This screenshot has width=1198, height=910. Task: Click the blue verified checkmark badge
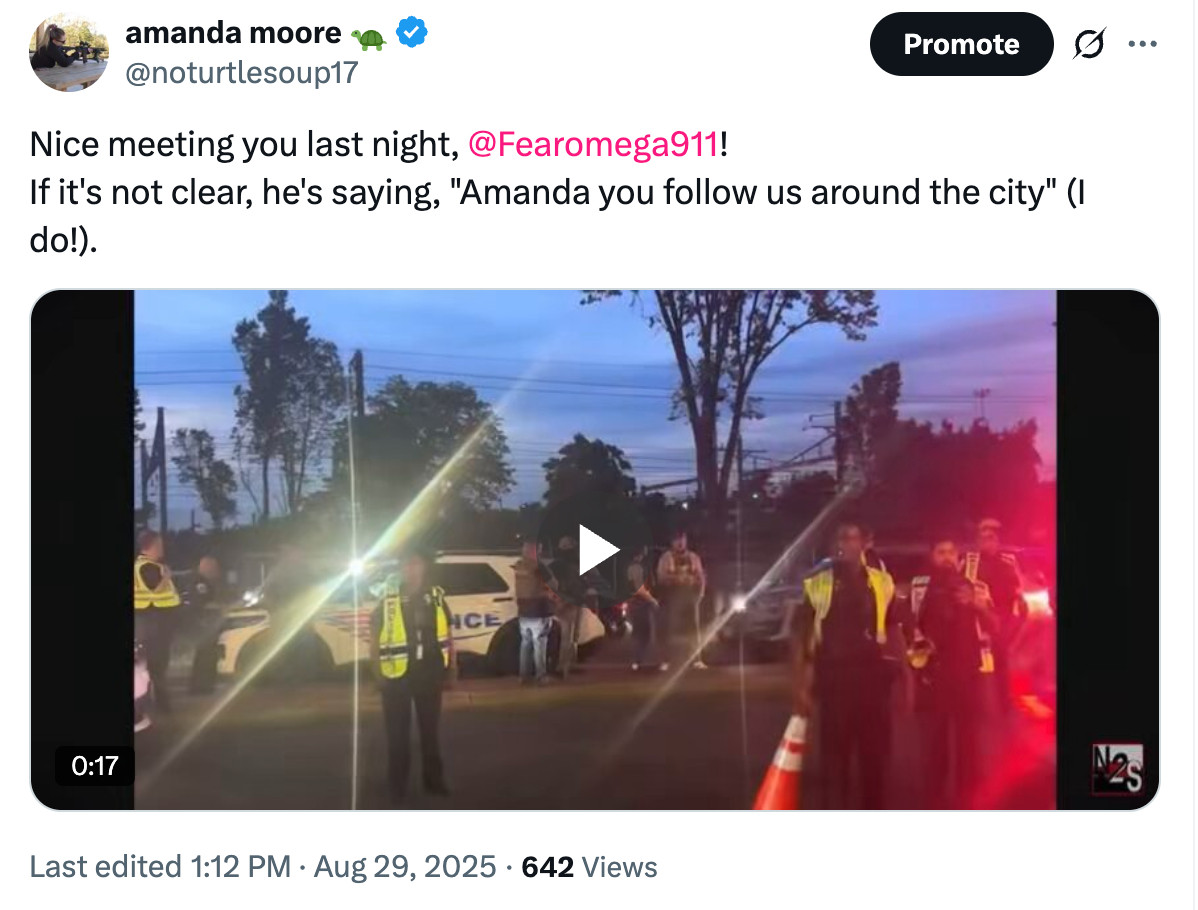point(412,33)
